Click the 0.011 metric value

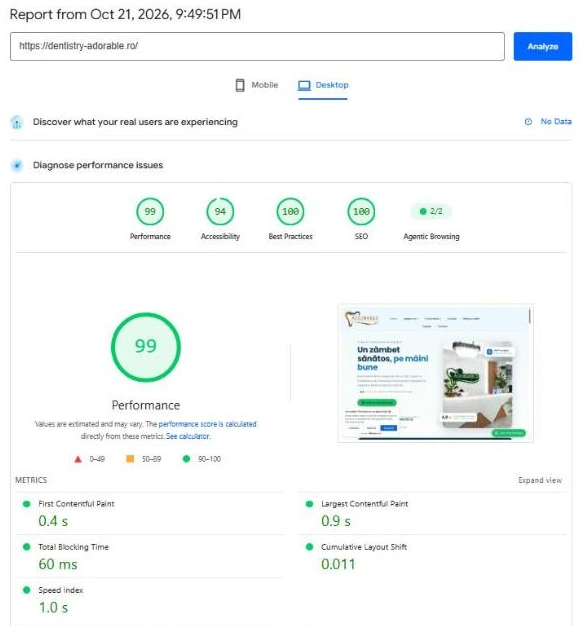pyautogui.click(x=338, y=564)
